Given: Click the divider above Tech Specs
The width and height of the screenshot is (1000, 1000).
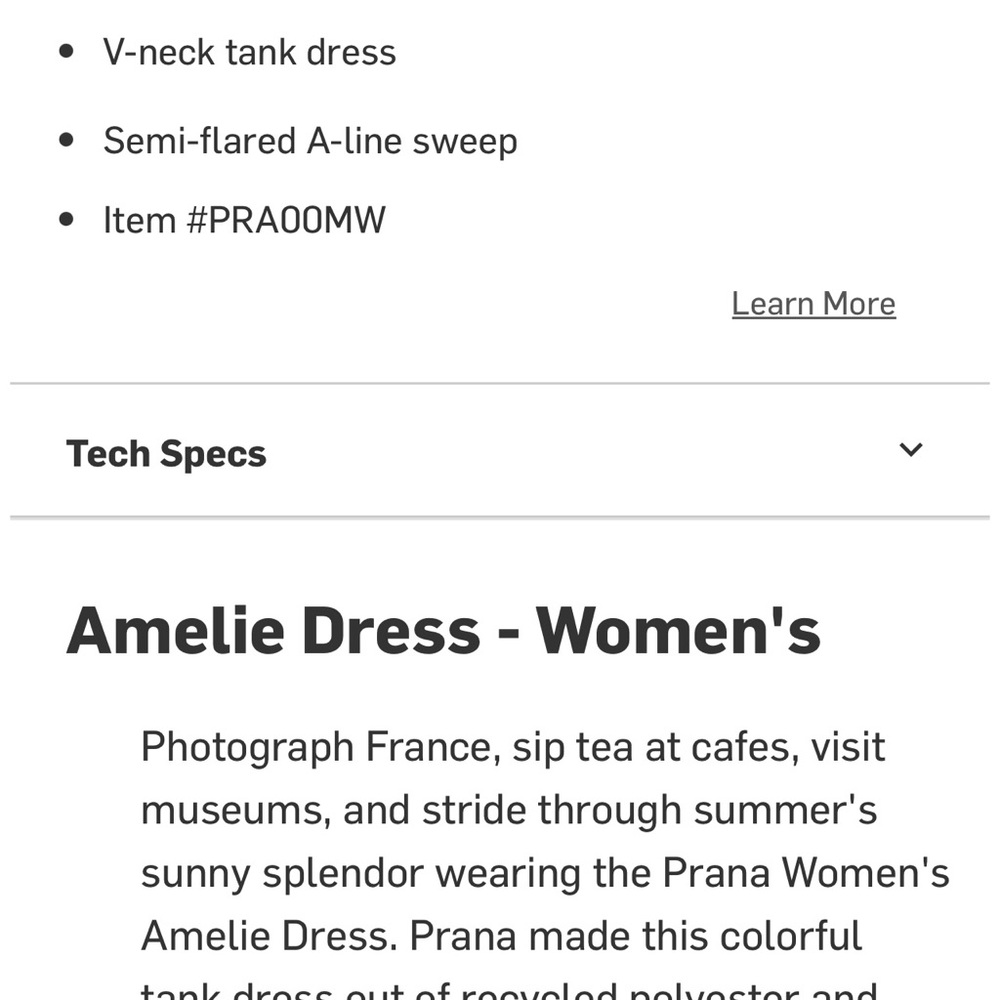Looking at the screenshot, I should click(x=500, y=382).
